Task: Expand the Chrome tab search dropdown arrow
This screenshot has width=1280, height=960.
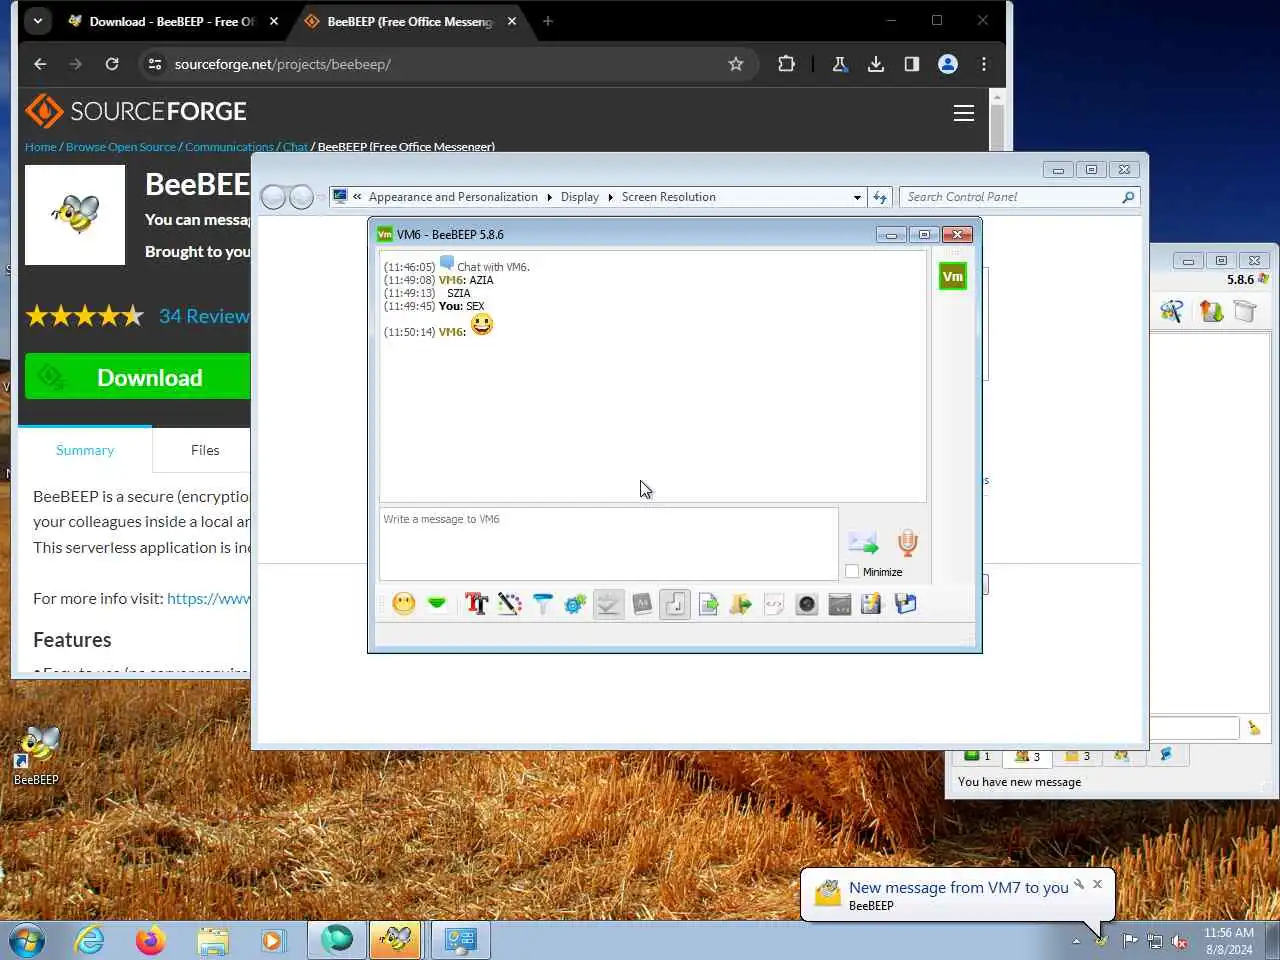Action: [x=37, y=20]
